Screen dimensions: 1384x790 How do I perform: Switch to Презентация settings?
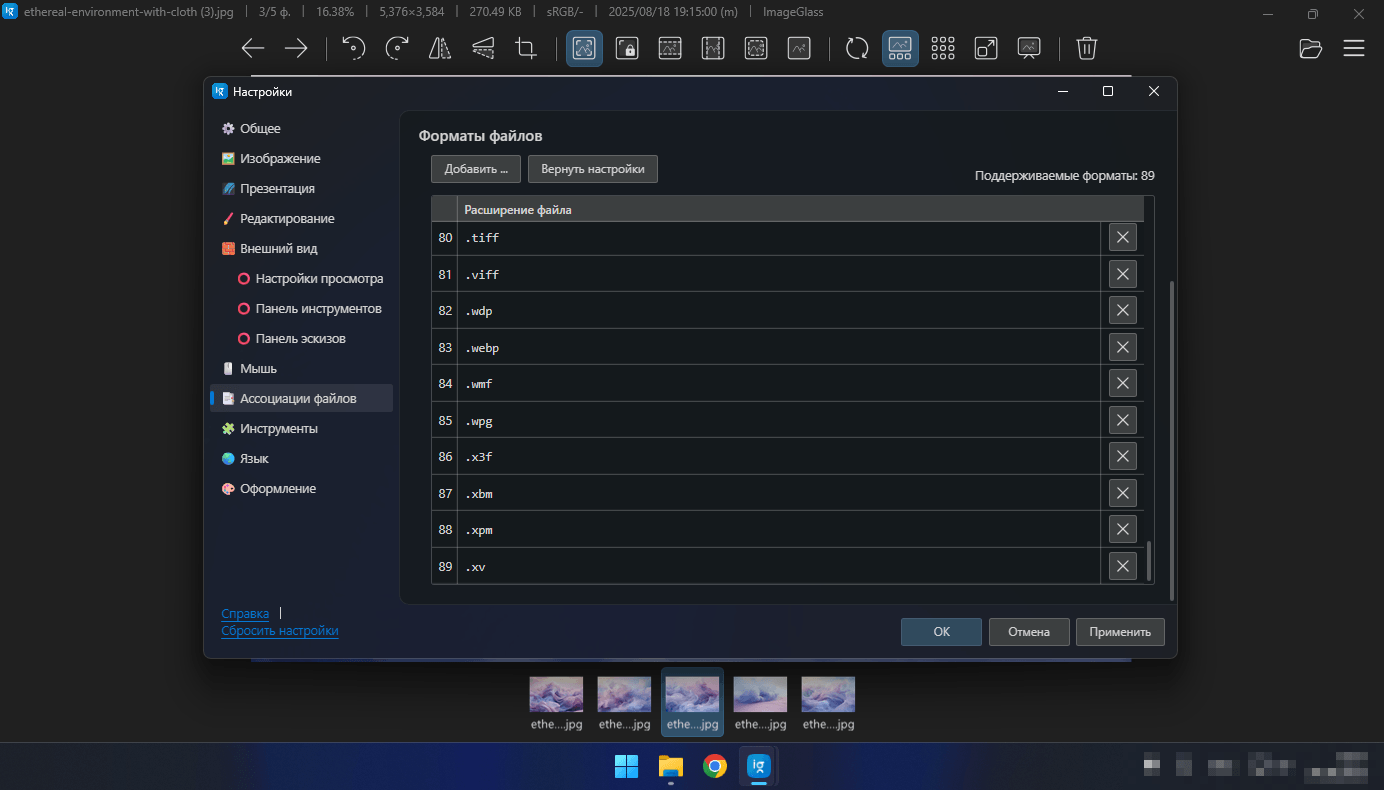point(301,189)
